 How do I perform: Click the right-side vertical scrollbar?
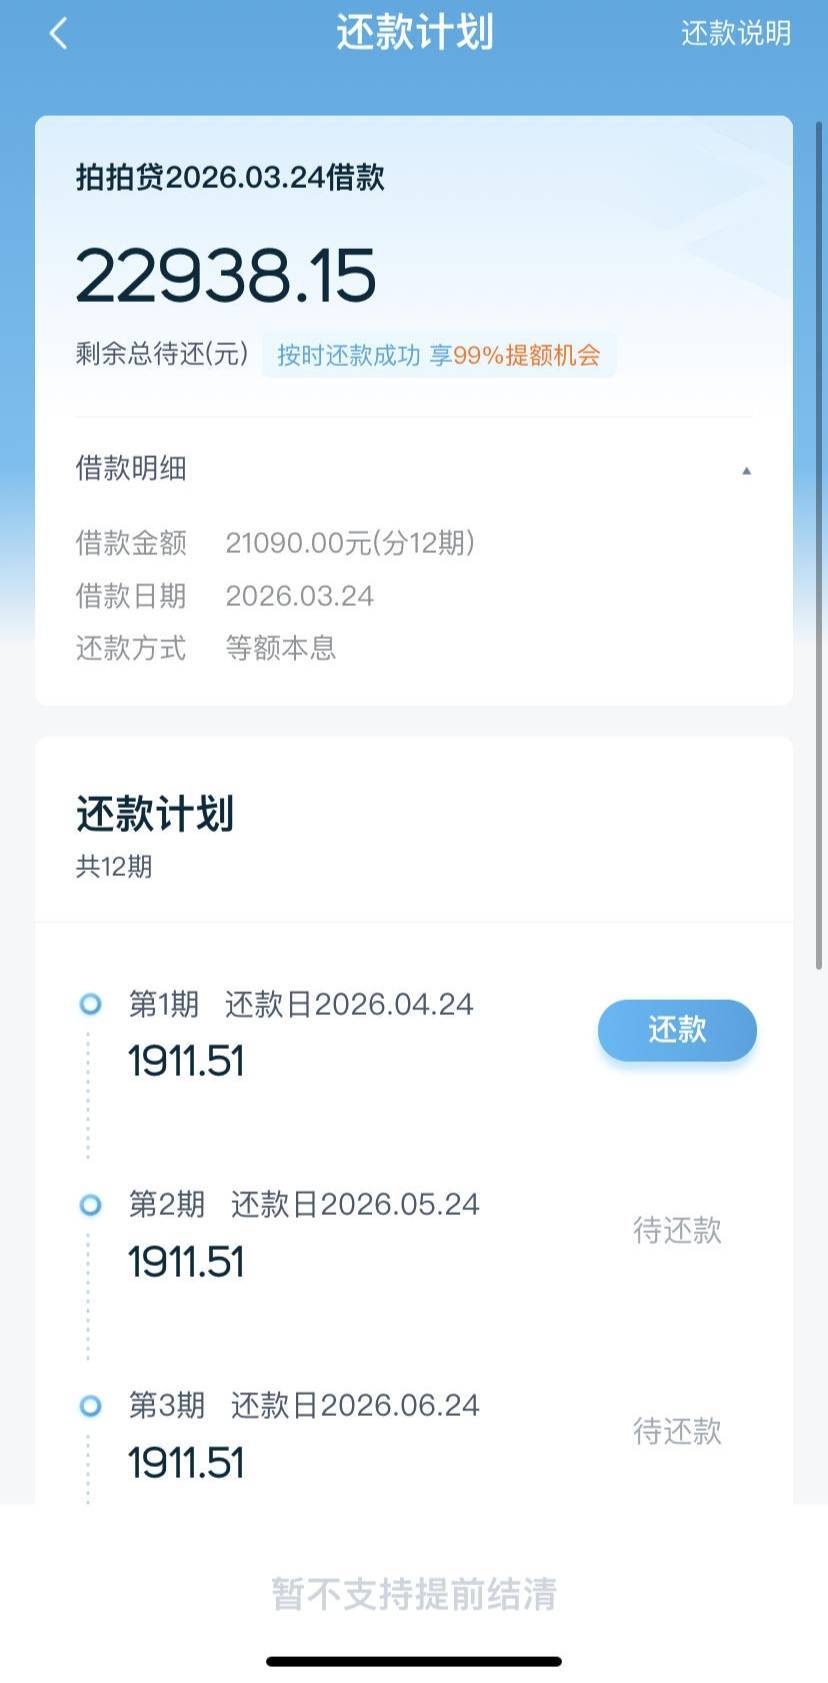[x=819, y=540]
